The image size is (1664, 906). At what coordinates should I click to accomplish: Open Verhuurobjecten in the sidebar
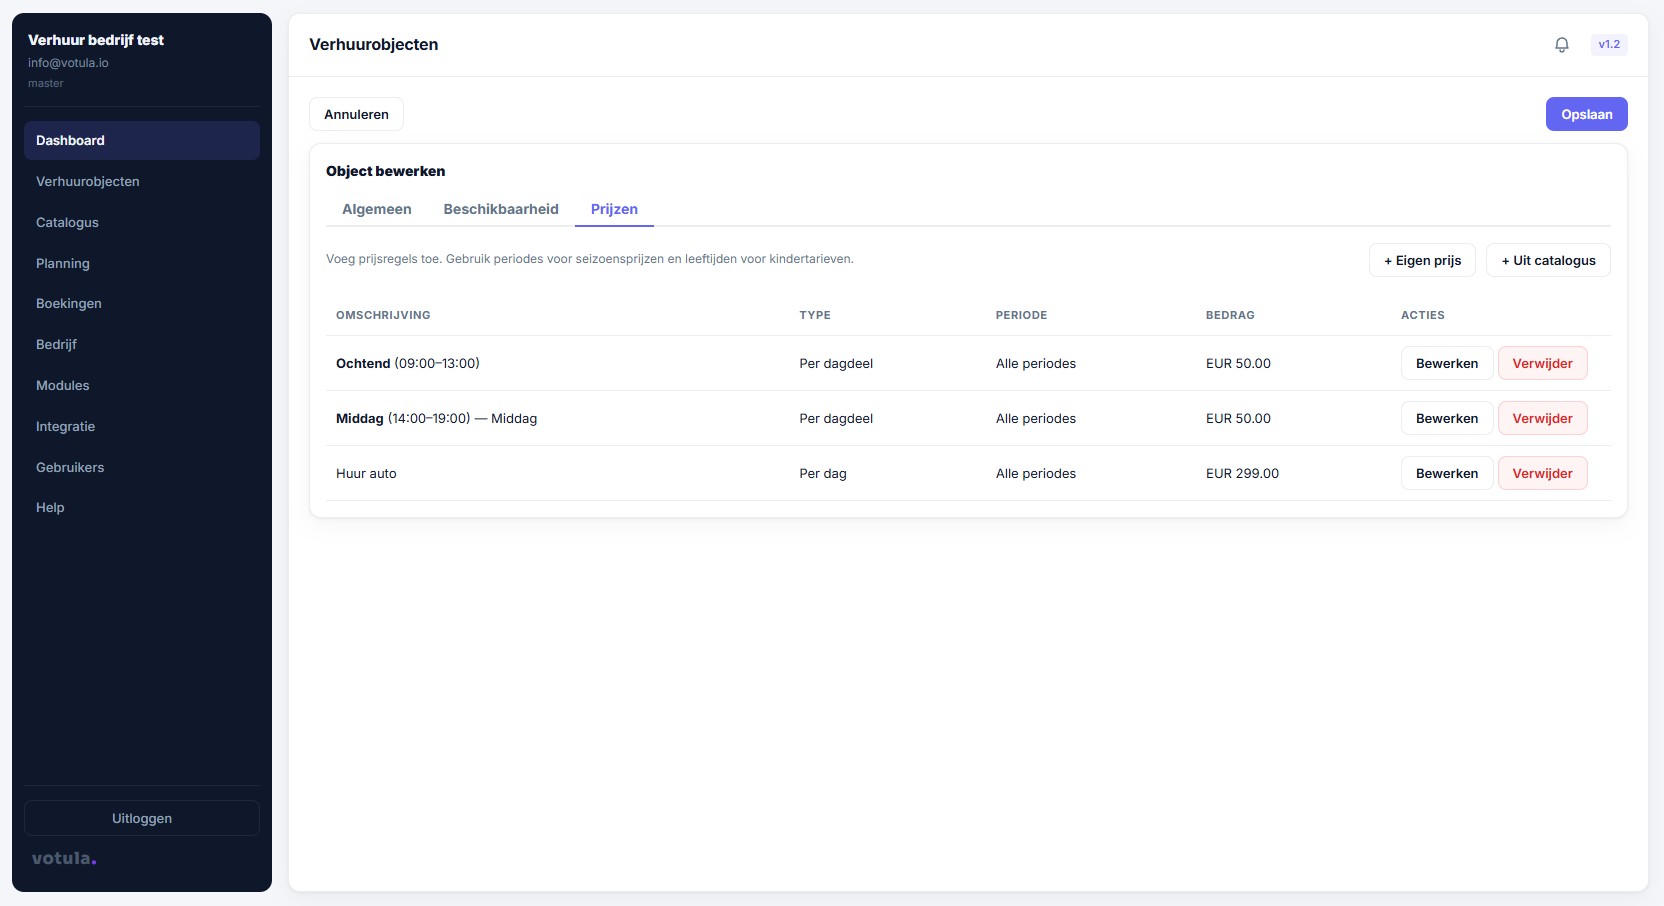pyautogui.click(x=88, y=181)
